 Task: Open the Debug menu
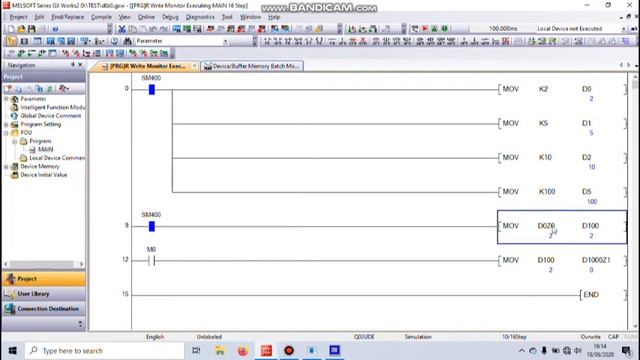pyautogui.click(x=170, y=17)
